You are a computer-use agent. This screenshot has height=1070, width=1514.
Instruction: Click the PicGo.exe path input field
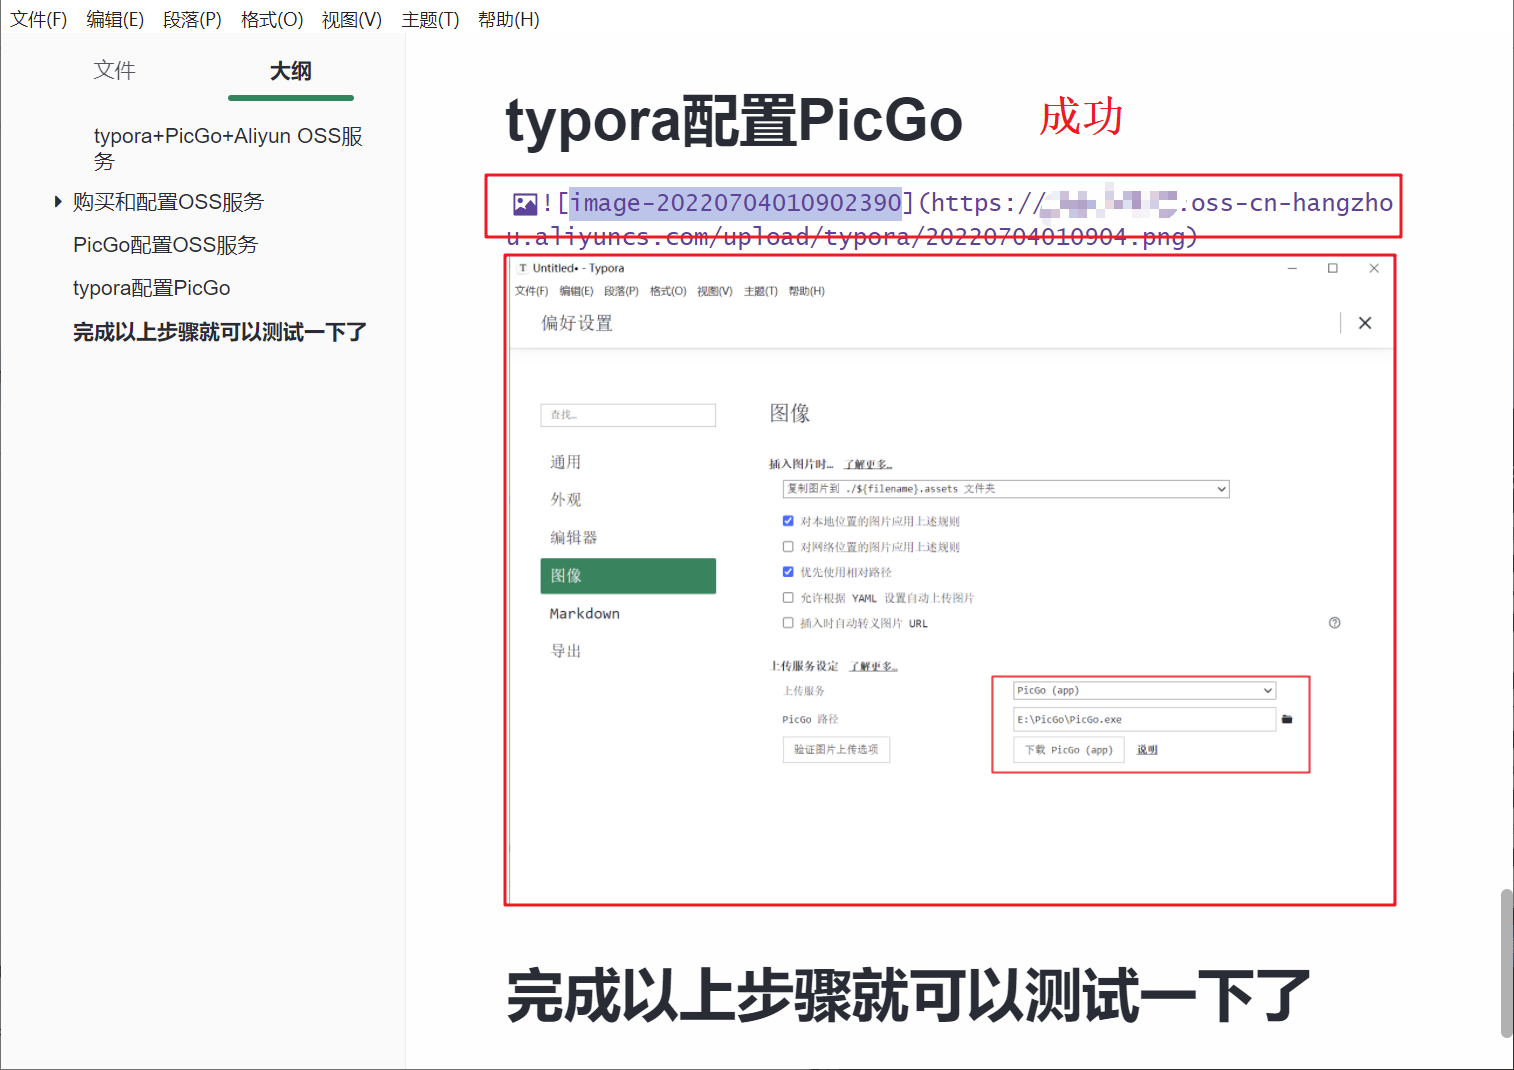[1144, 719]
